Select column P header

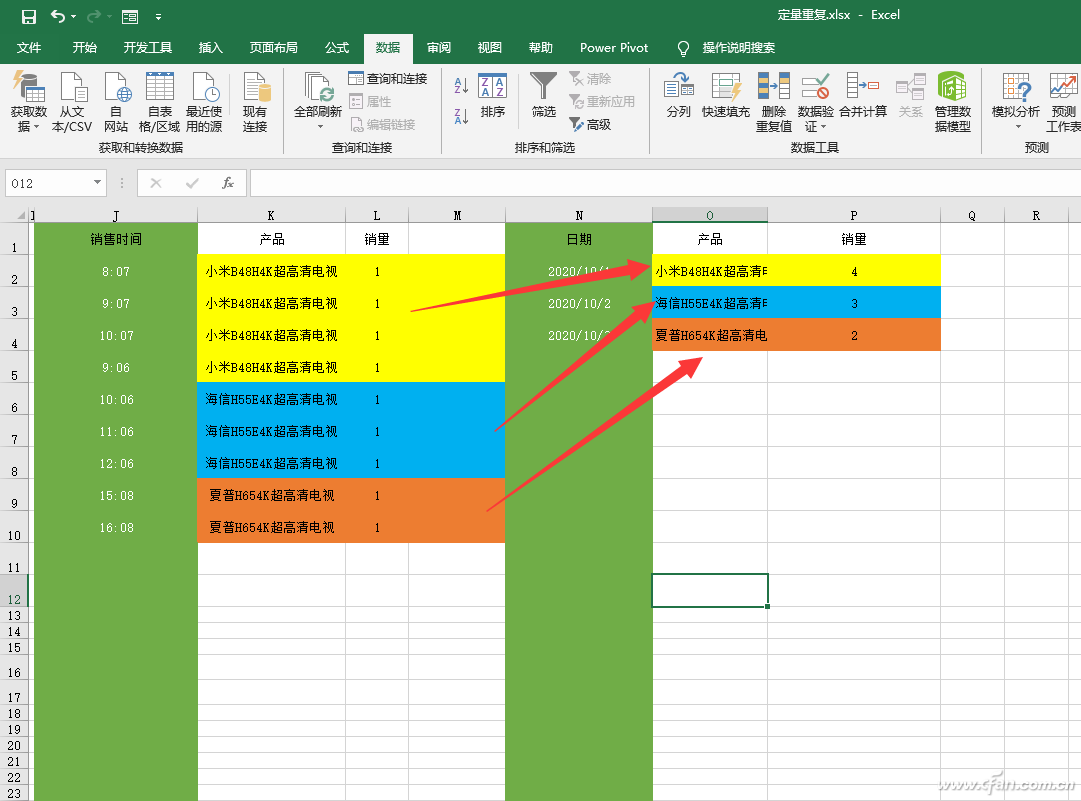tap(853, 215)
